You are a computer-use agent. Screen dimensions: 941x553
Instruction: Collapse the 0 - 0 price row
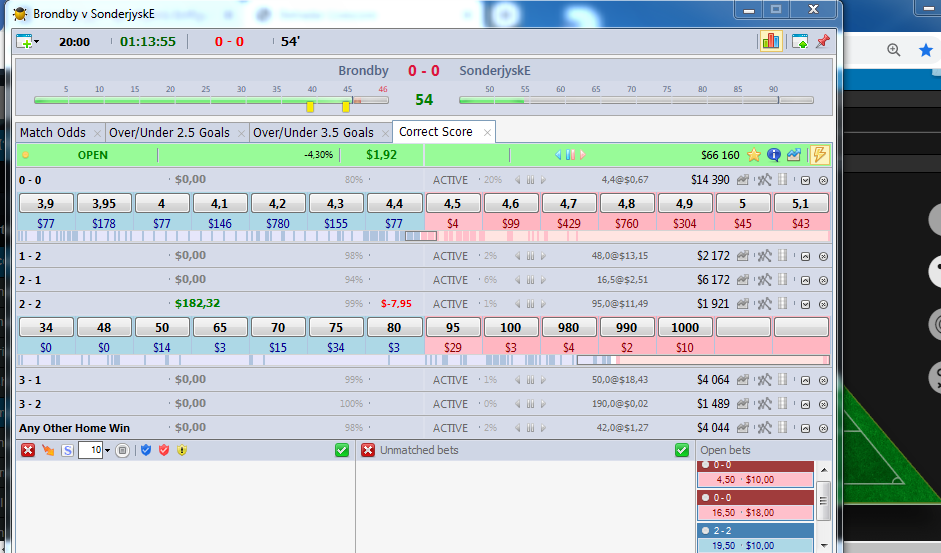[x=805, y=180]
